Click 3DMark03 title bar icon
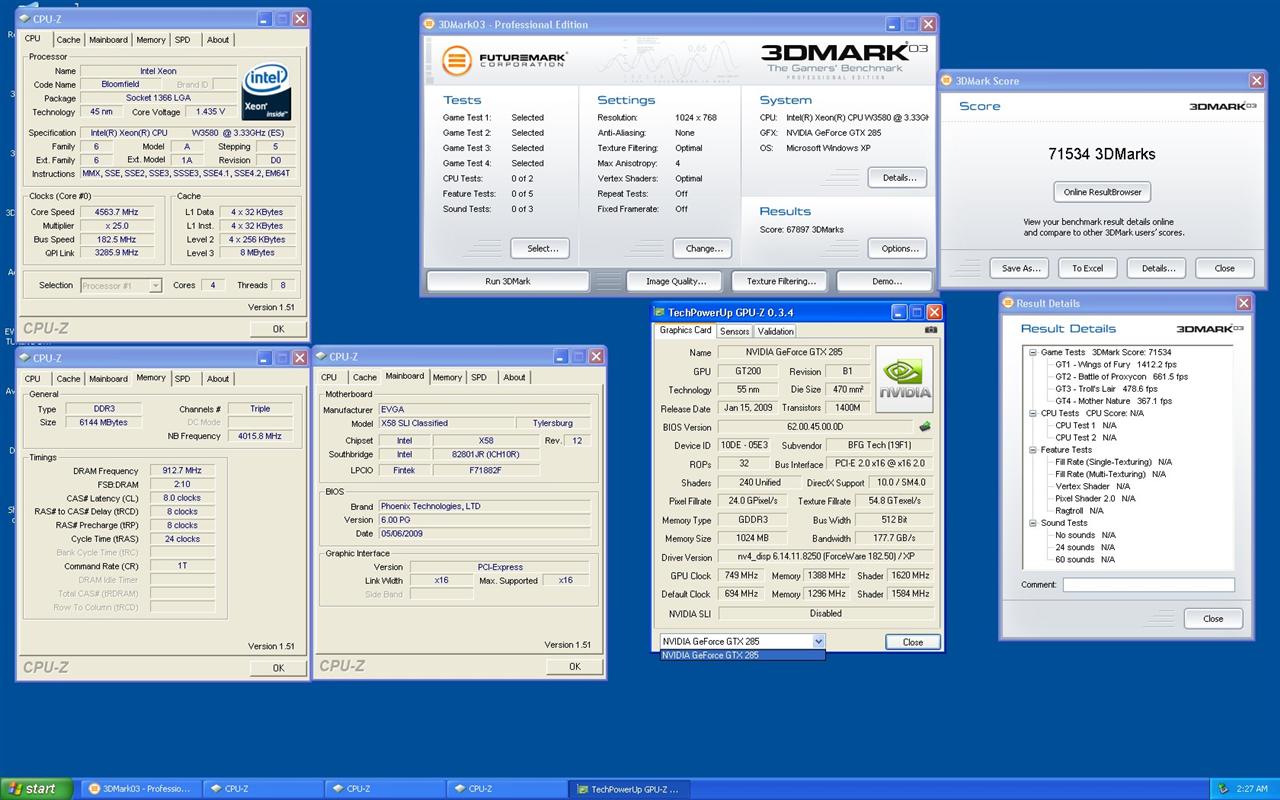Screen dimensions: 1280x800 click(430, 24)
